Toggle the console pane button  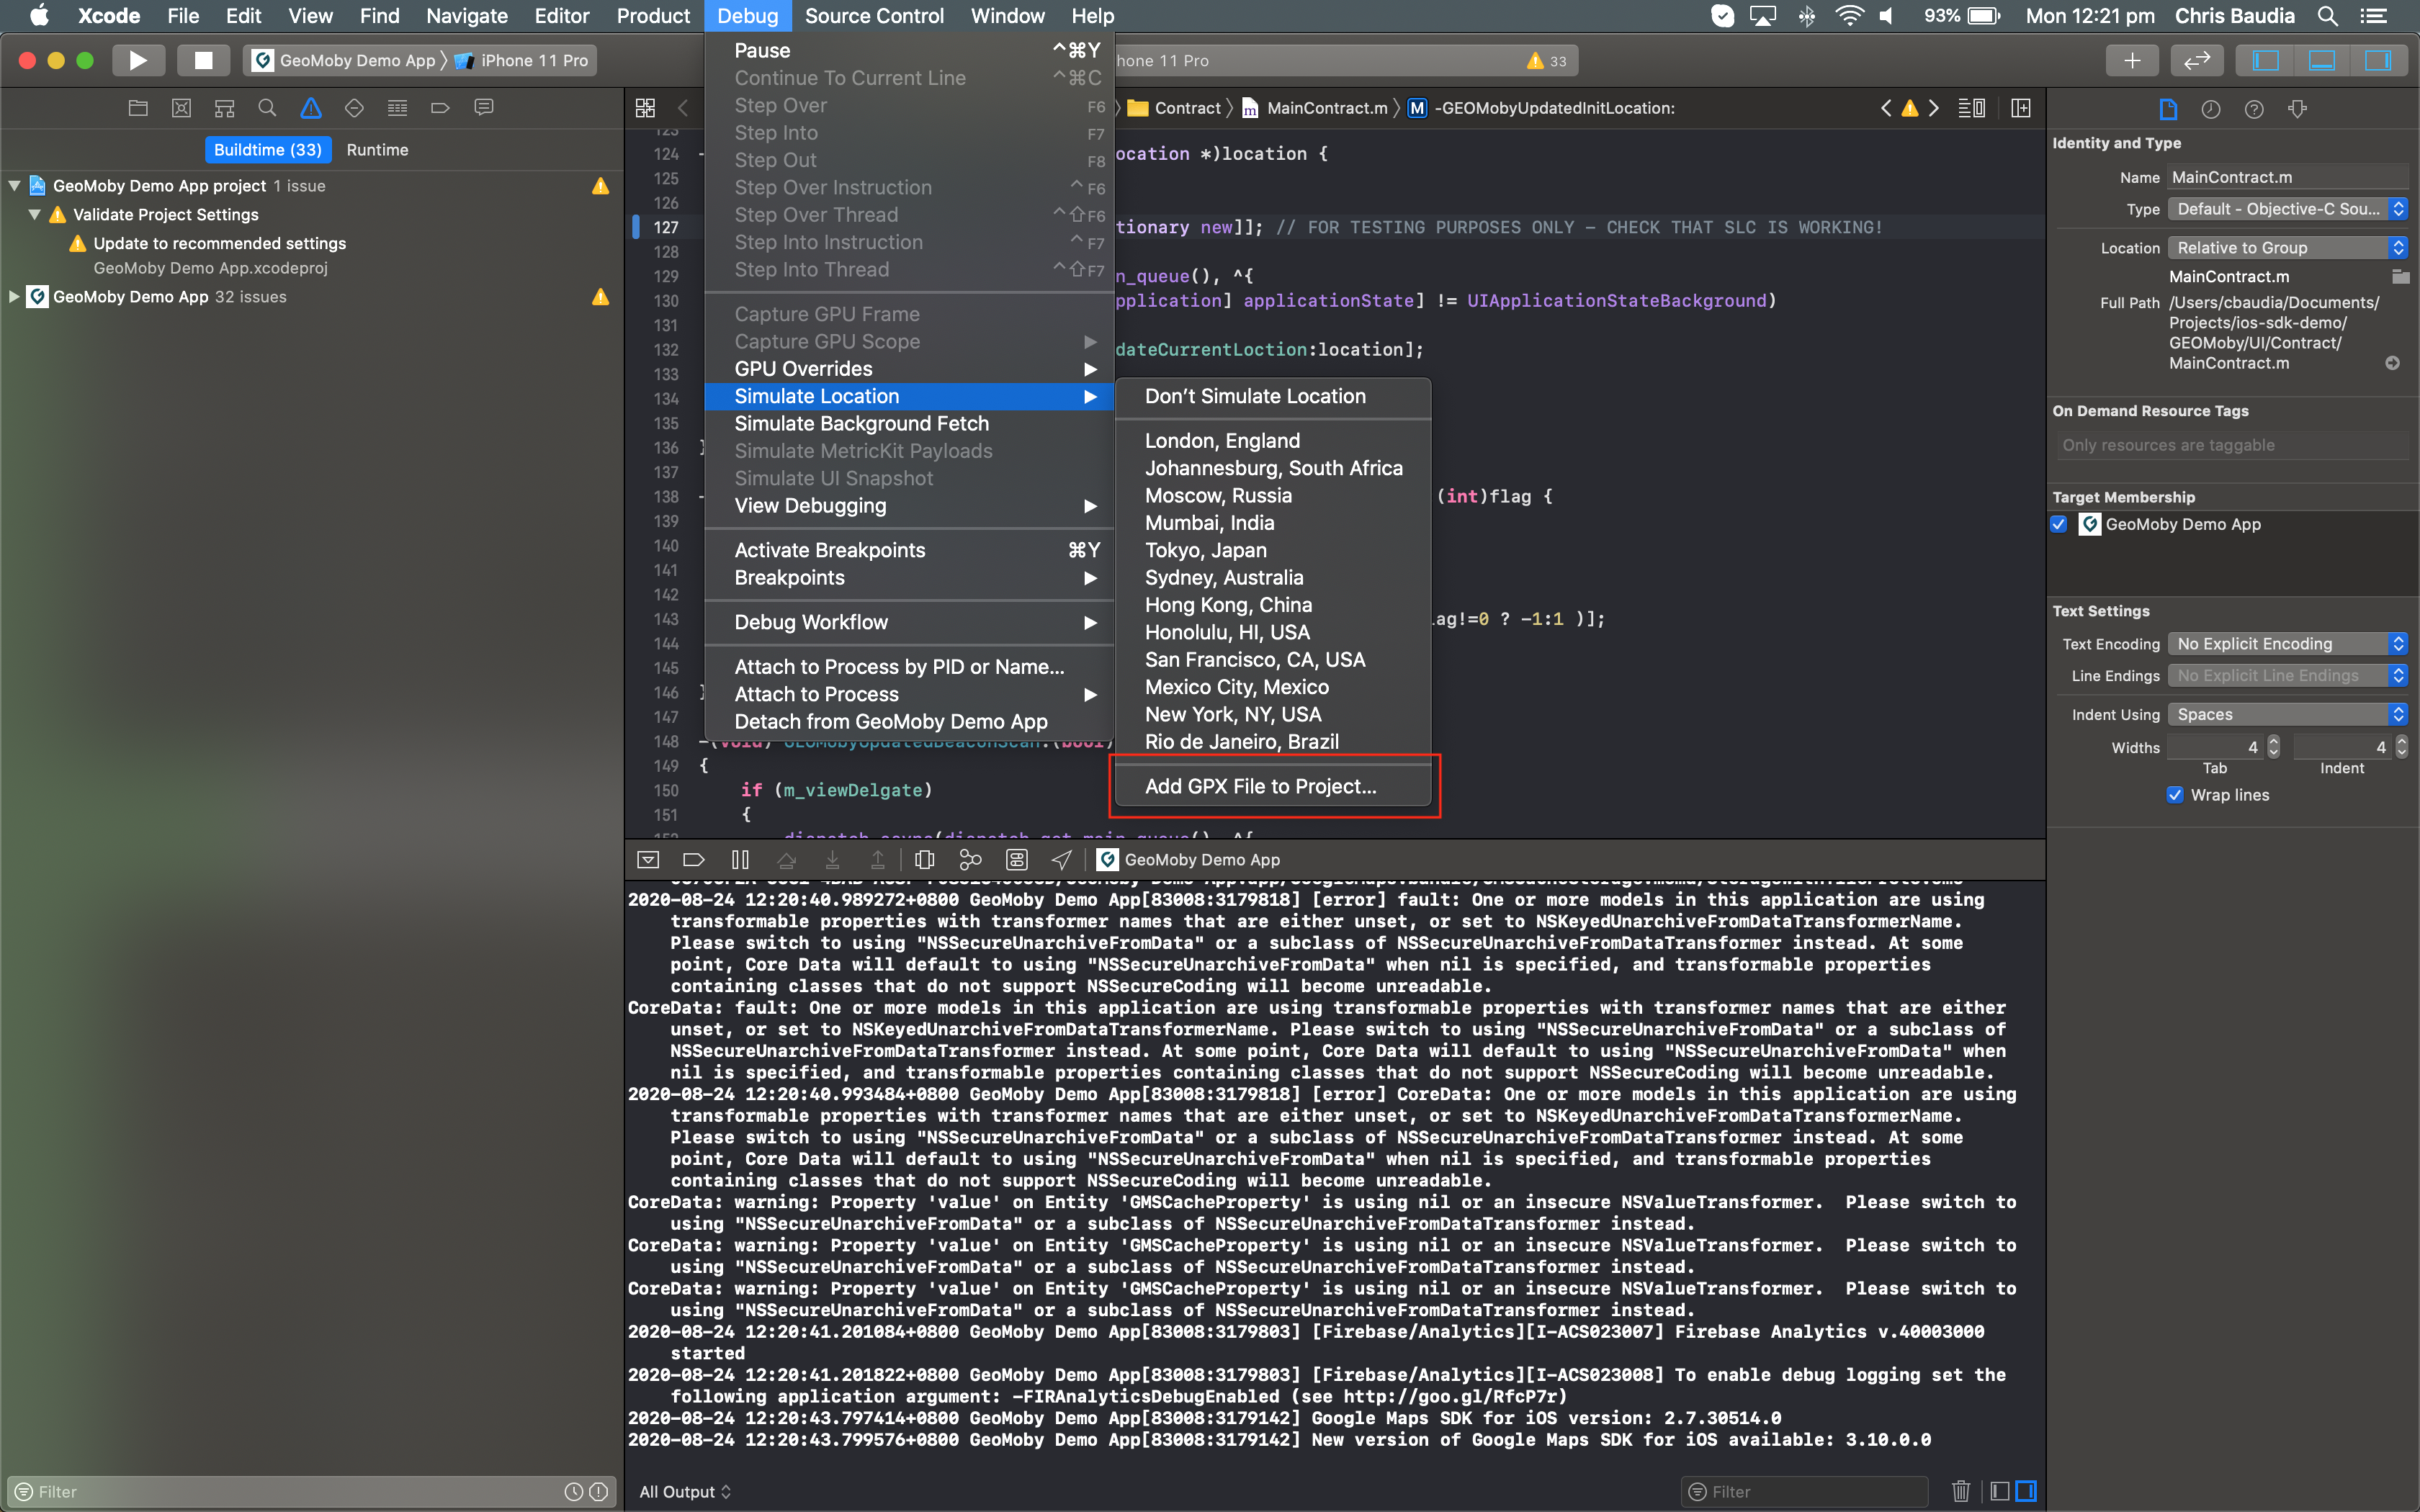(x=2026, y=1491)
